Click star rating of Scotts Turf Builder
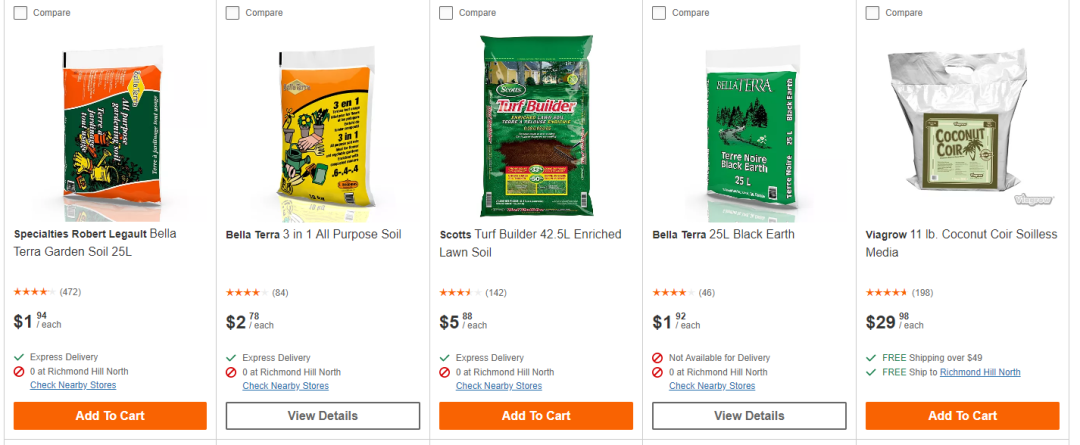Image resolution: width=1080 pixels, height=445 pixels. [x=460, y=292]
